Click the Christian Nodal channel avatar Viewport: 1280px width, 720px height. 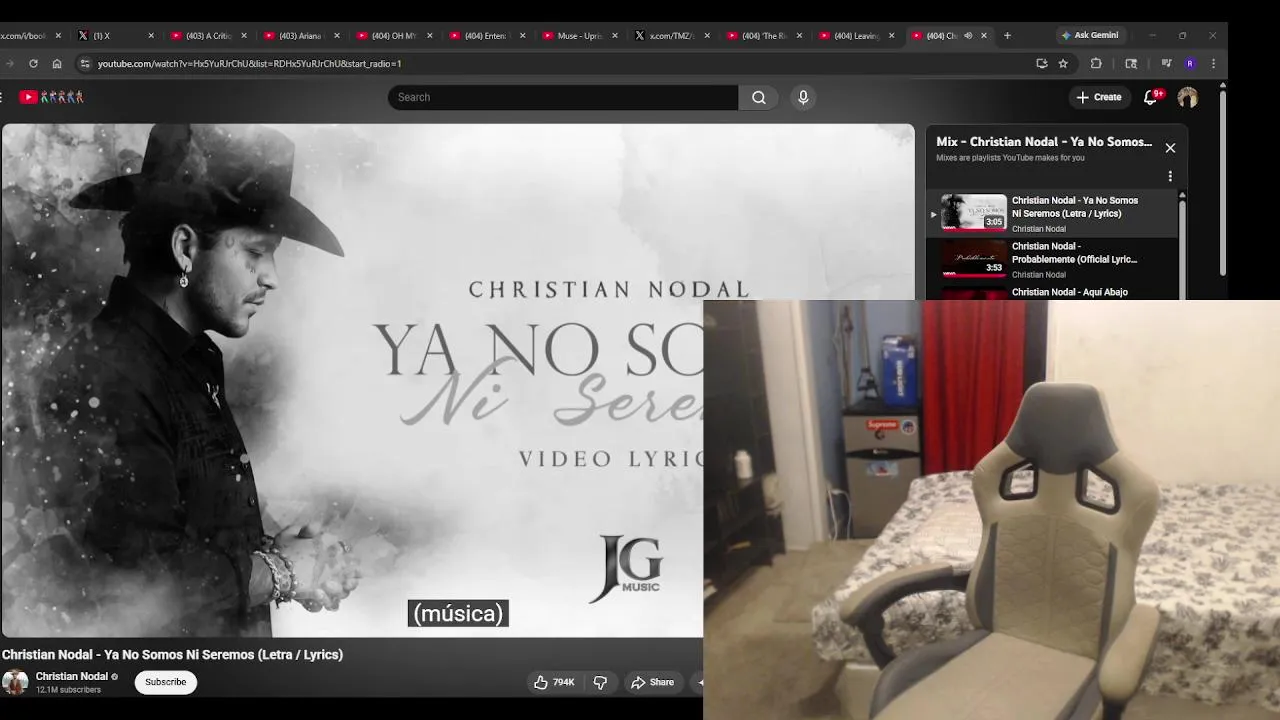[x=15, y=682]
